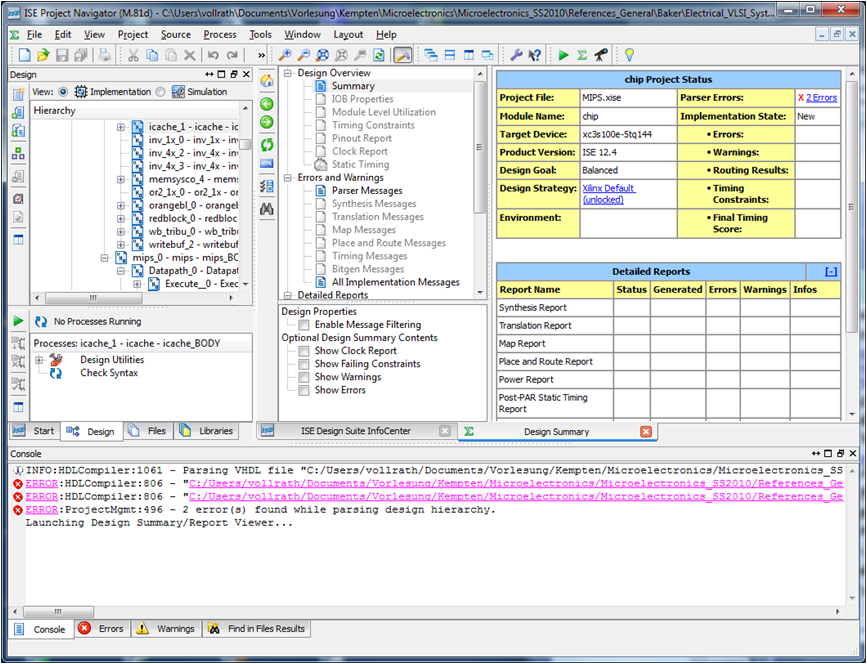Check the Show Failing Constraints option

(304, 364)
